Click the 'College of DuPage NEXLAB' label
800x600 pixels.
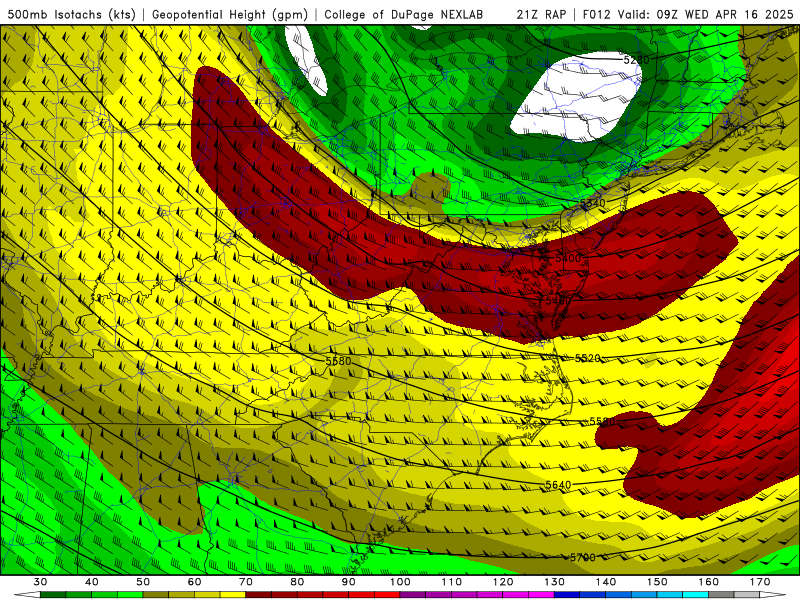403,15
